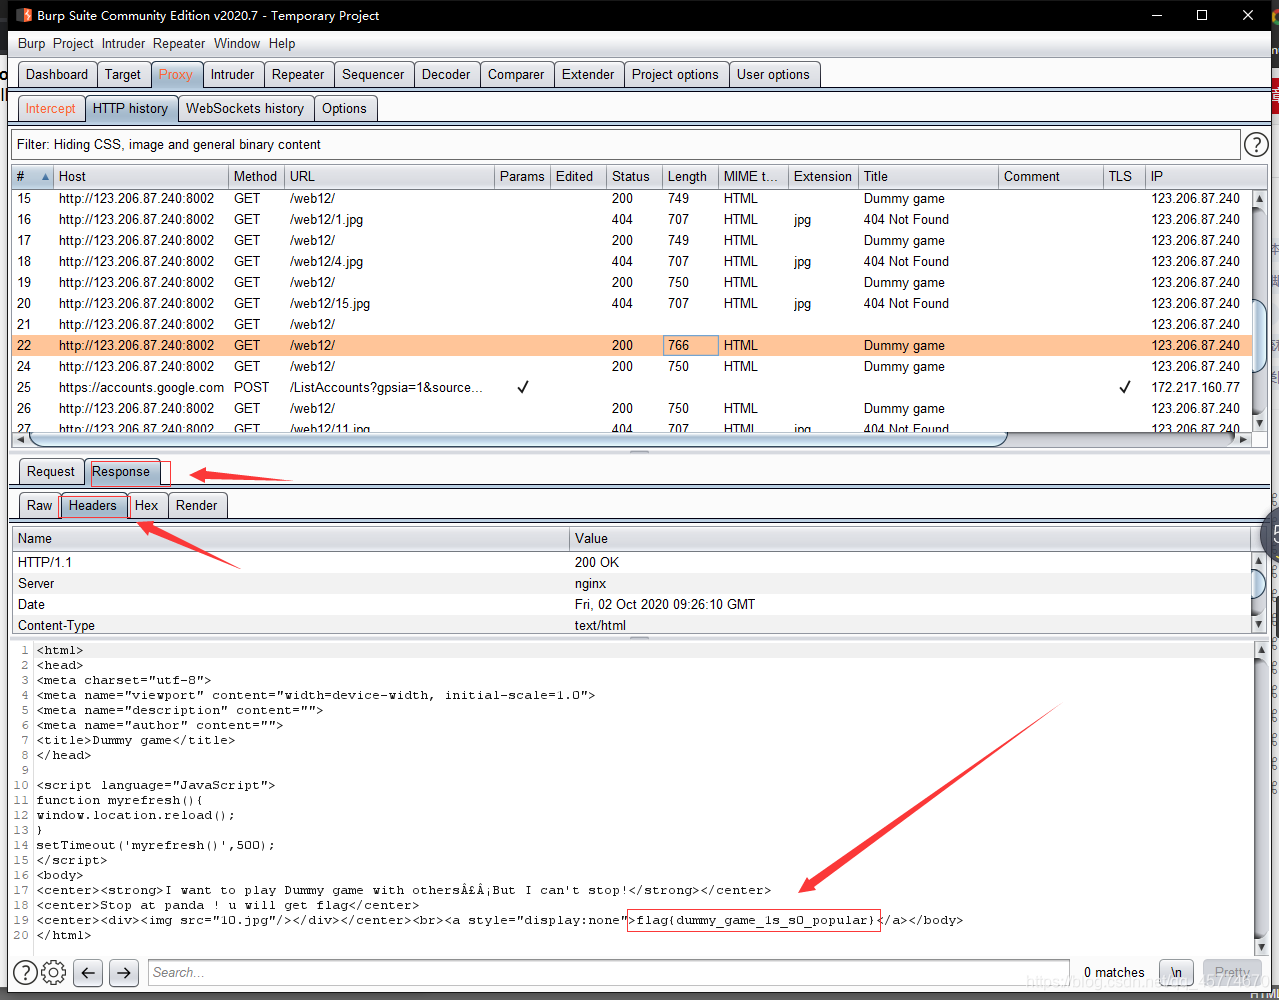Click the Burp Suite title bar logo
This screenshot has height=1000, width=1279.
tap(24, 15)
